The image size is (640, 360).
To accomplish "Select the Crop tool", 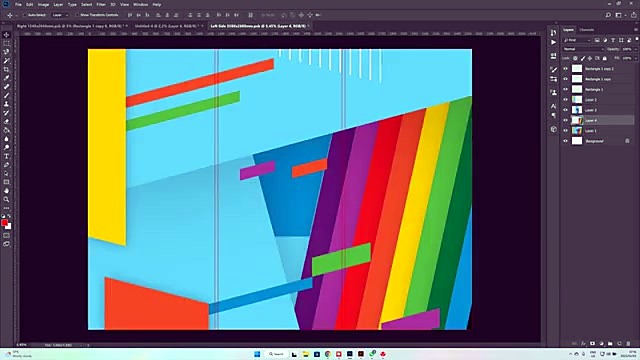I will pyautogui.click(x=7, y=69).
